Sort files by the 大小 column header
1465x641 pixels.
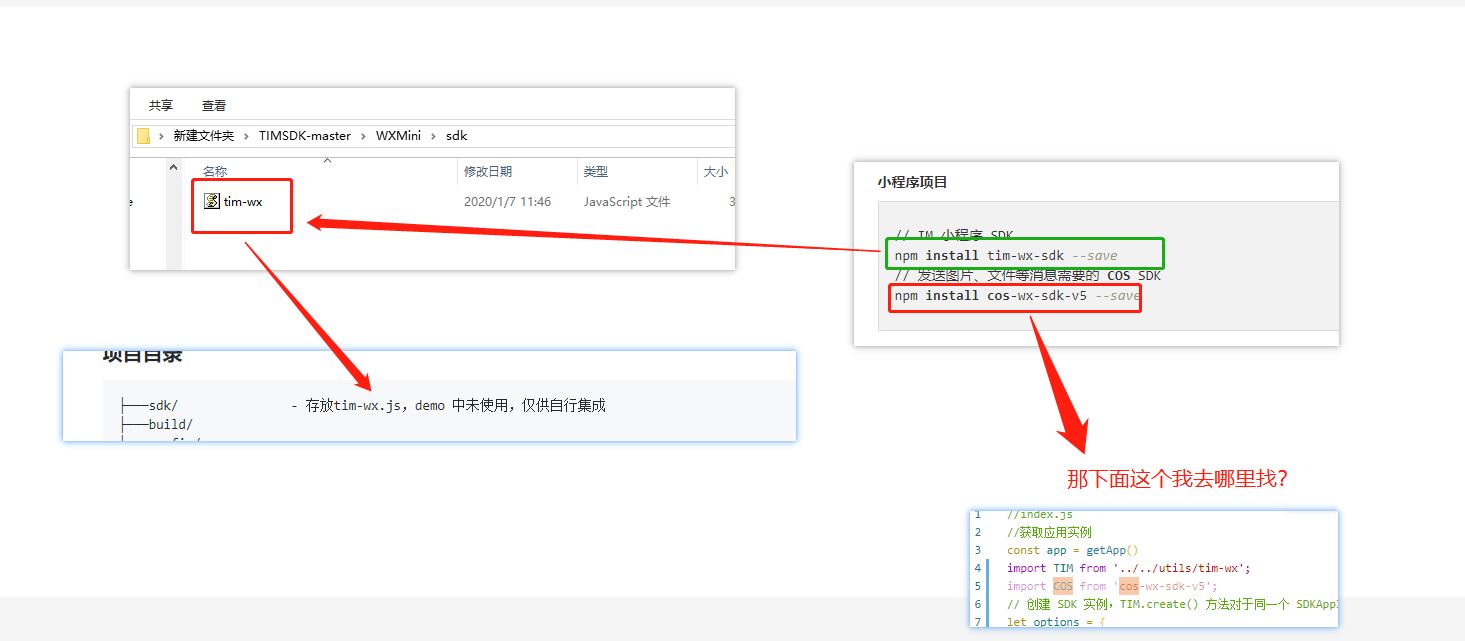[716, 172]
